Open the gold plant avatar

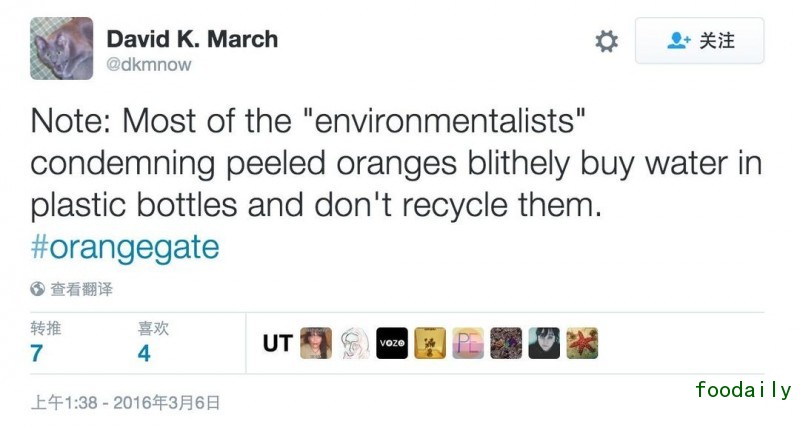[430, 343]
